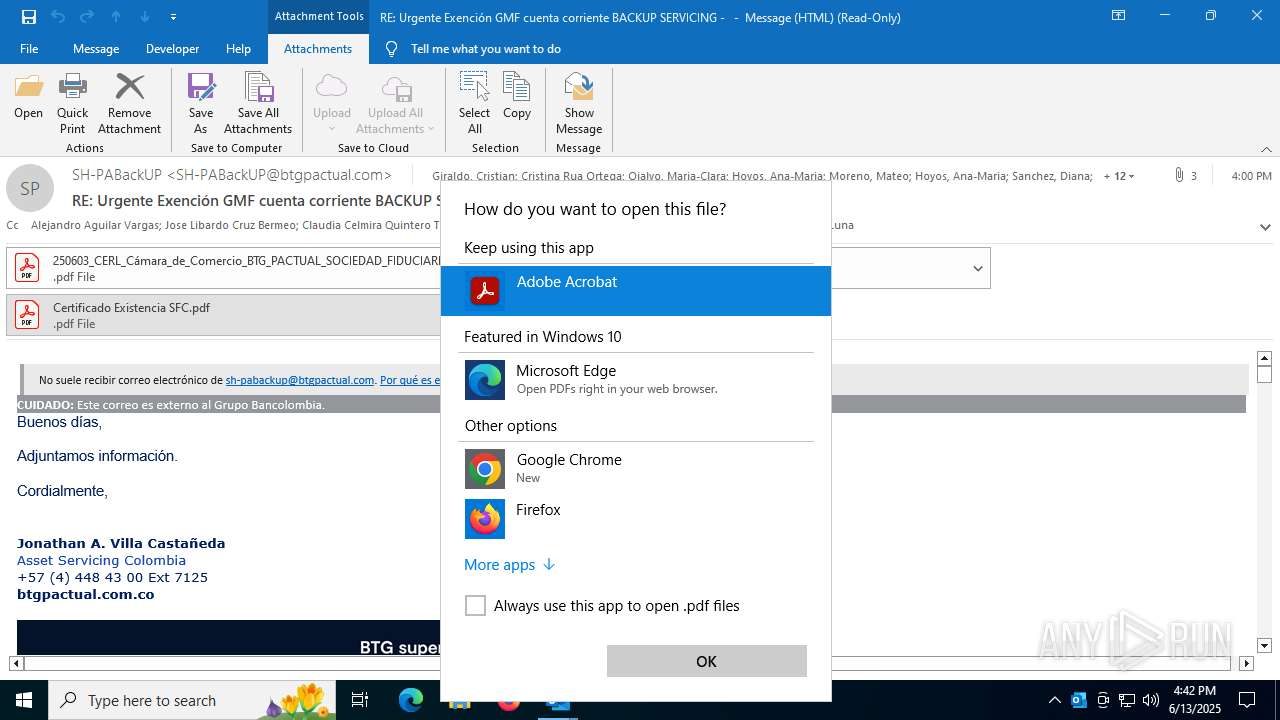Expand More apps list
Screen dimensions: 1280x720
coord(509,565)
